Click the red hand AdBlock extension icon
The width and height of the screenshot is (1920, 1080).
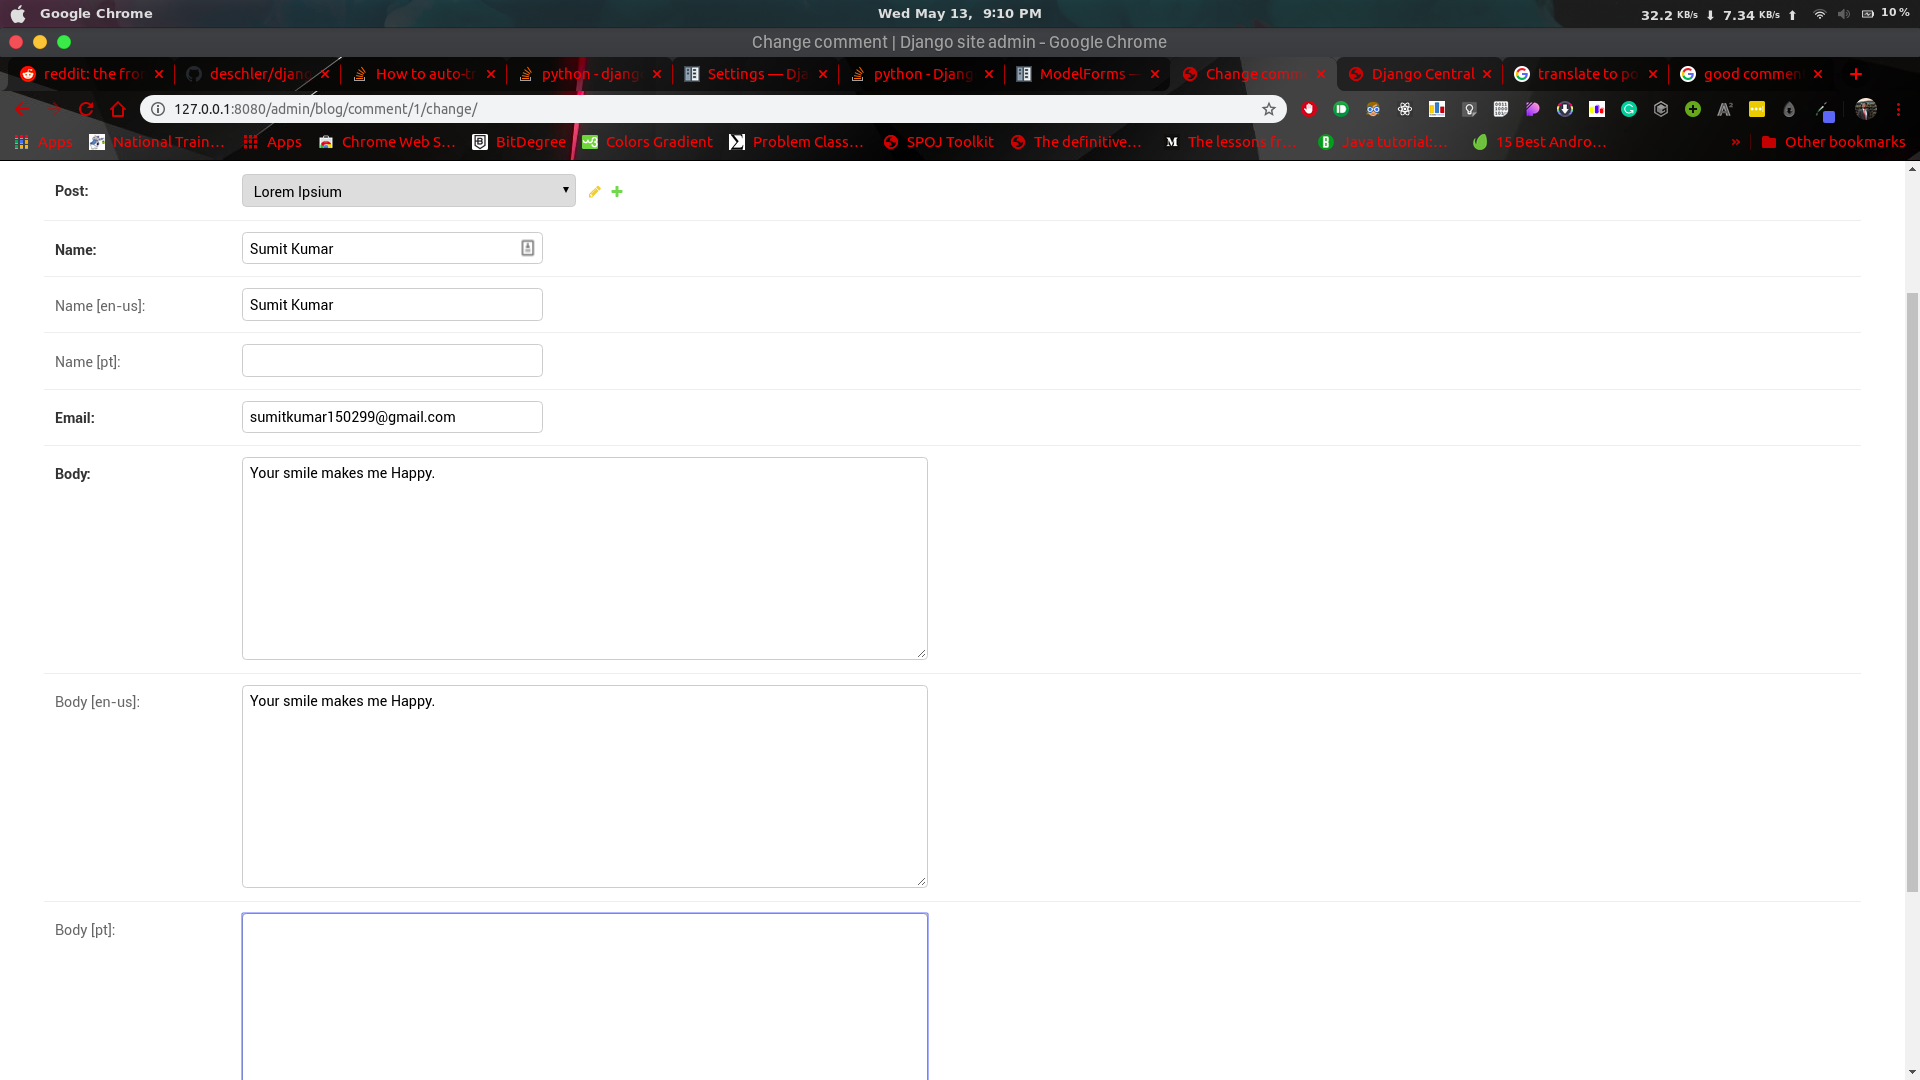point(1309,109)
